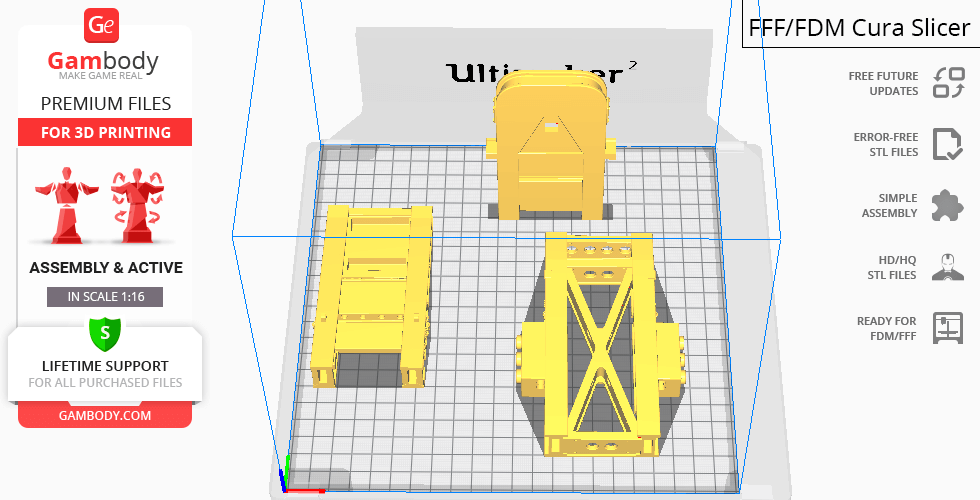Viewport: 980px width, 500px height.
Task: Click the FOR 3D PRINTING red banner
Action: tap(105, 132)
